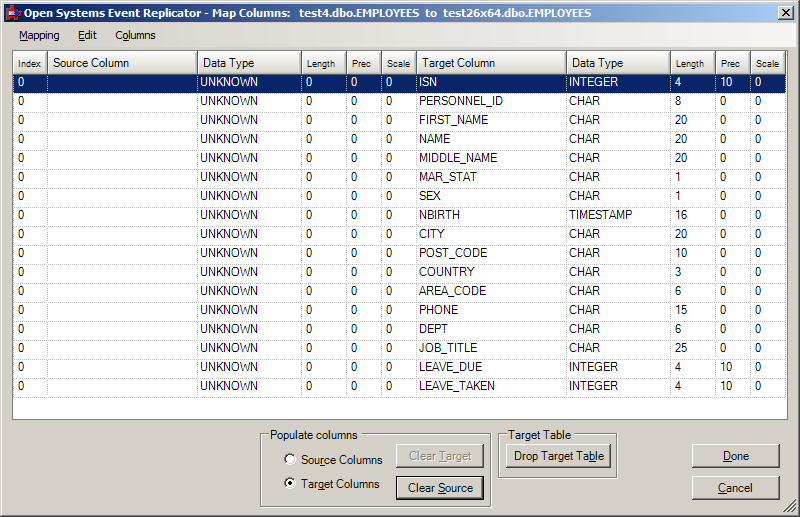800x517 pixels.
Task: Open the Edit menu
Action: (x=87, y=35)
